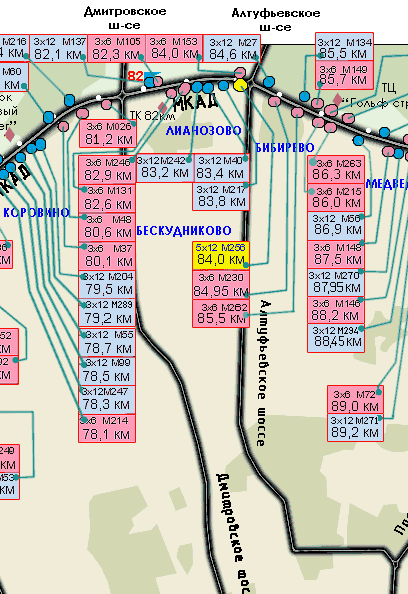Click the top Дмитровское ш-се heading
The image size is (408, 594).
tap(125, 18)
